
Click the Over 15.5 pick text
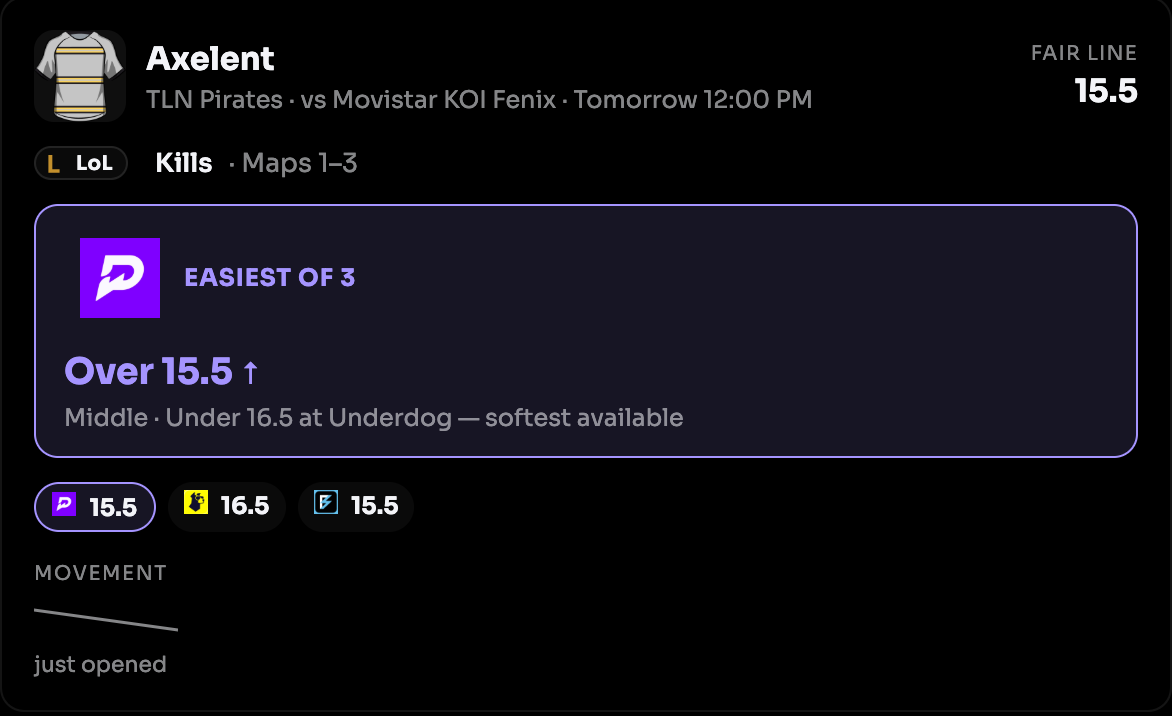click(149, 371)
